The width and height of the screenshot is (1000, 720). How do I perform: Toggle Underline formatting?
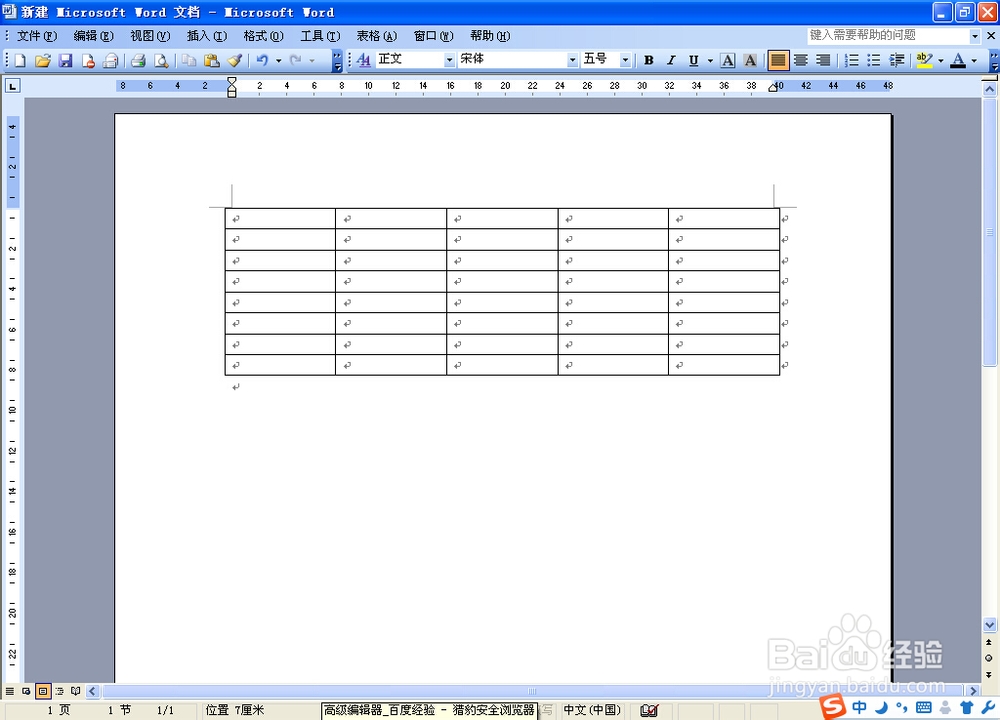coord(694,61)
